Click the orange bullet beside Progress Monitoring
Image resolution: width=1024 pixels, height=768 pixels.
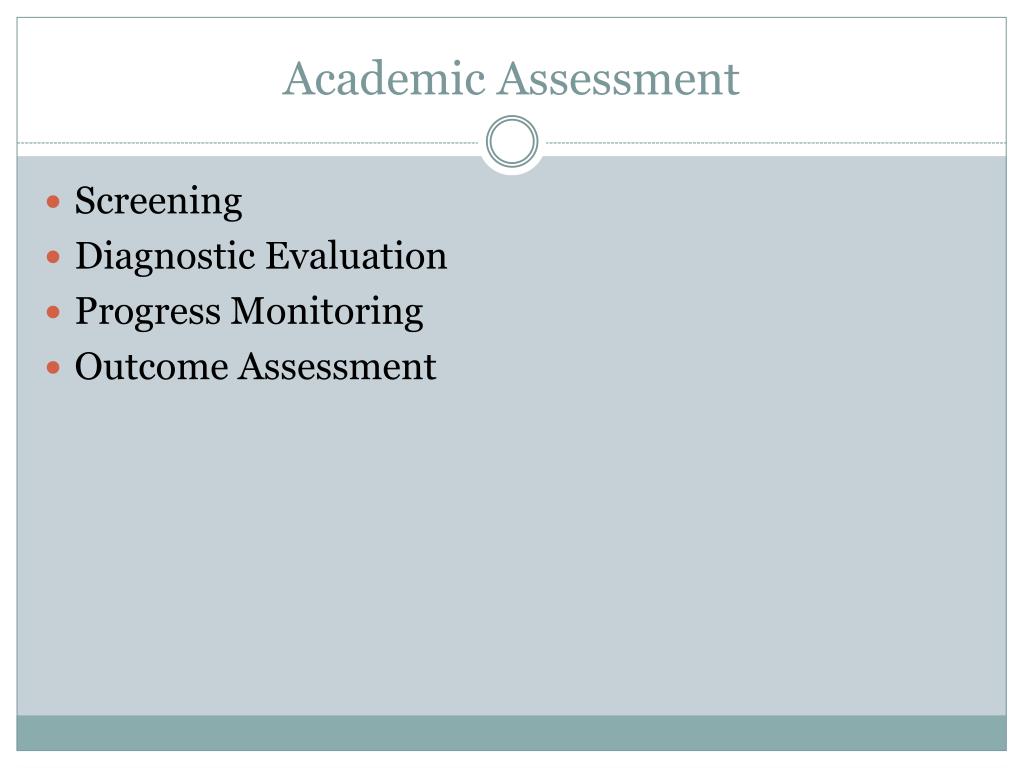pos(54,312)
